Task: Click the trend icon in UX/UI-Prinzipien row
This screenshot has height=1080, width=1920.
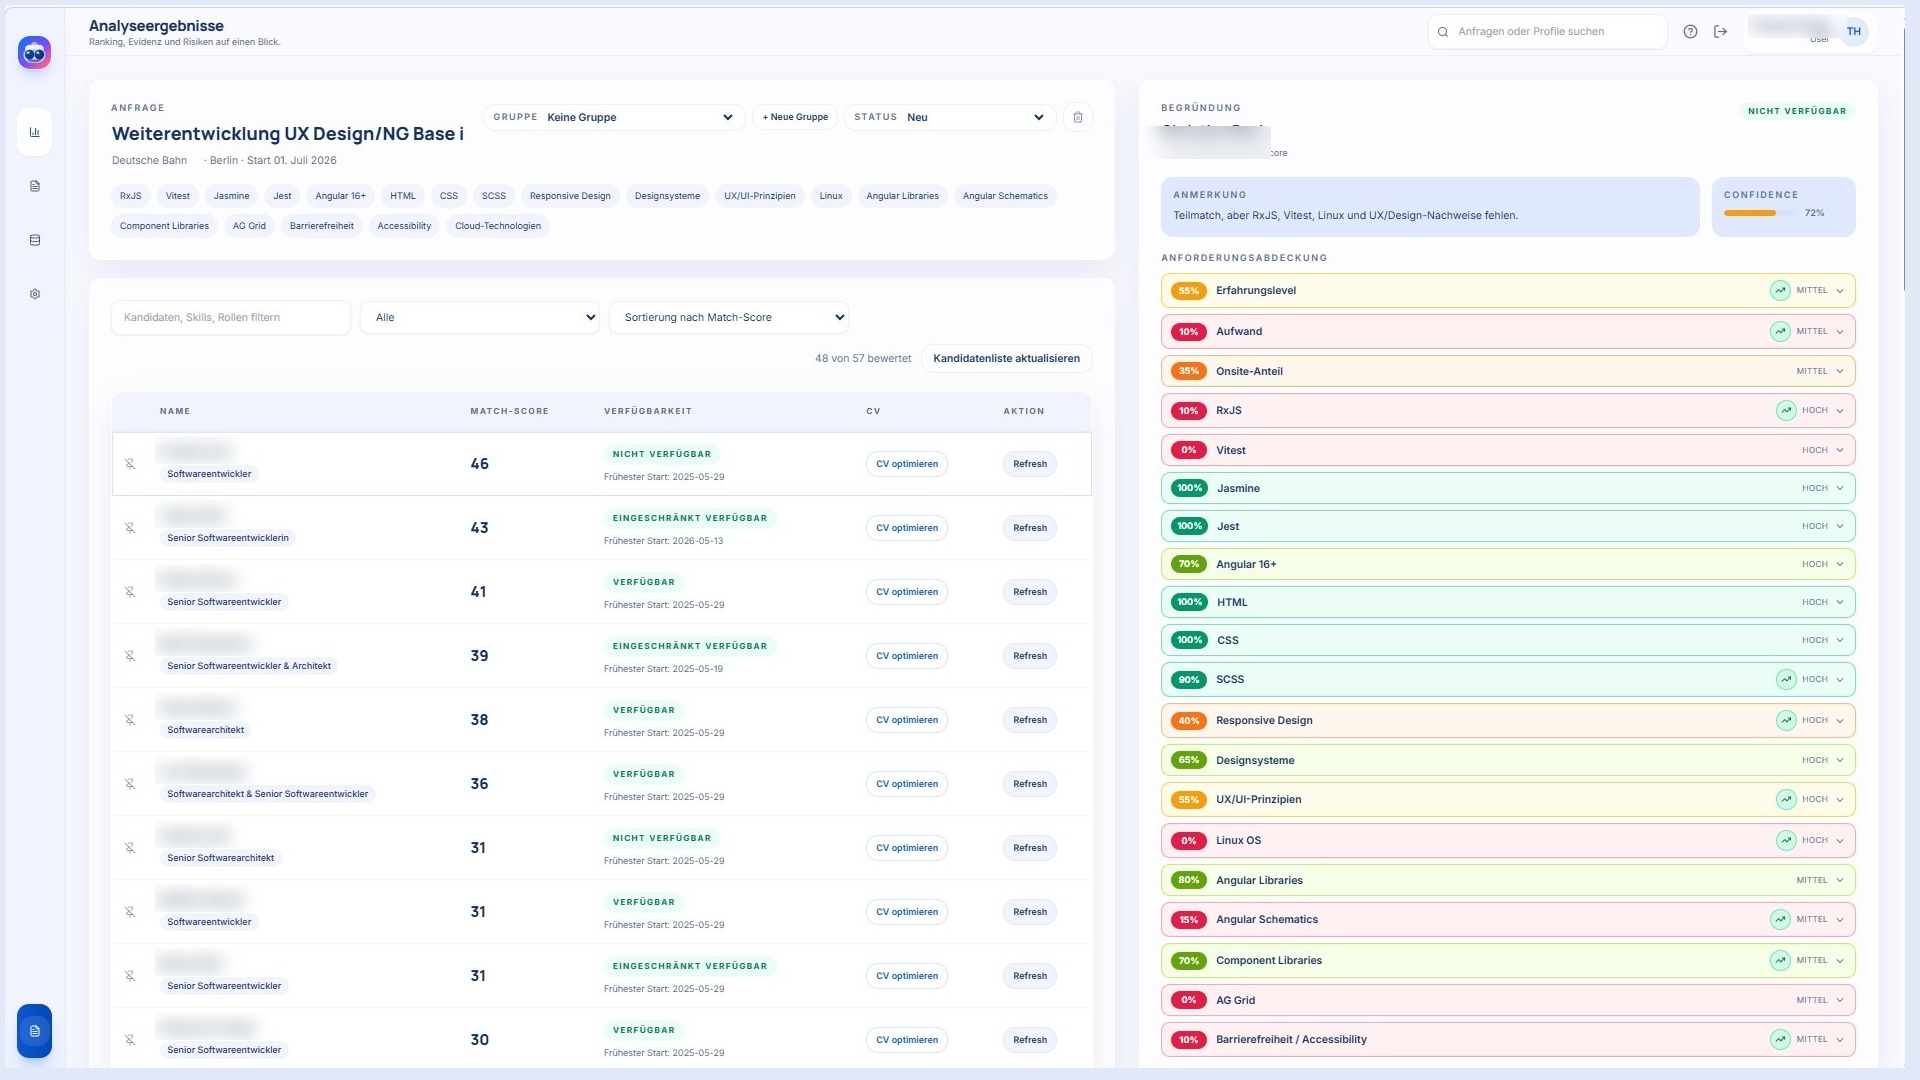Action: 1786,799
